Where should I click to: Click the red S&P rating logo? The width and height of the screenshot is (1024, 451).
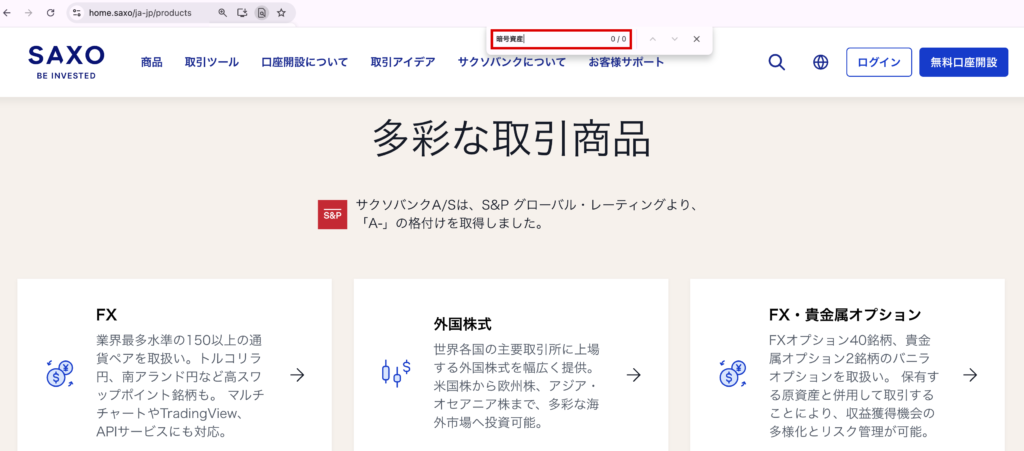click(x=332, y=215)
